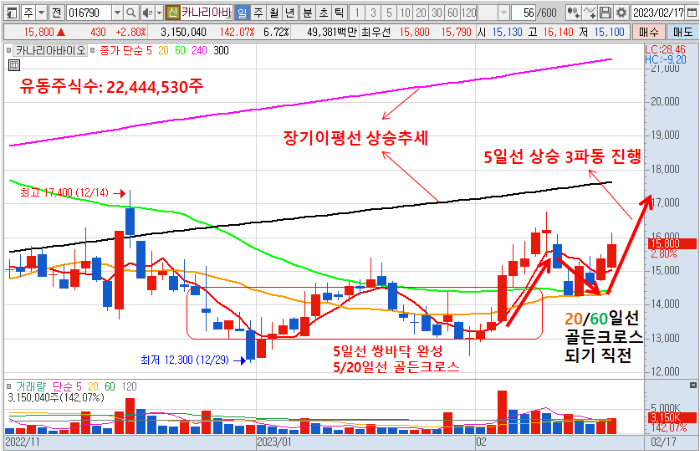Open the 주 market type dropdown arrow
Image resolution: width=700 pixels, height=451 pixels.
pos(41,13)
